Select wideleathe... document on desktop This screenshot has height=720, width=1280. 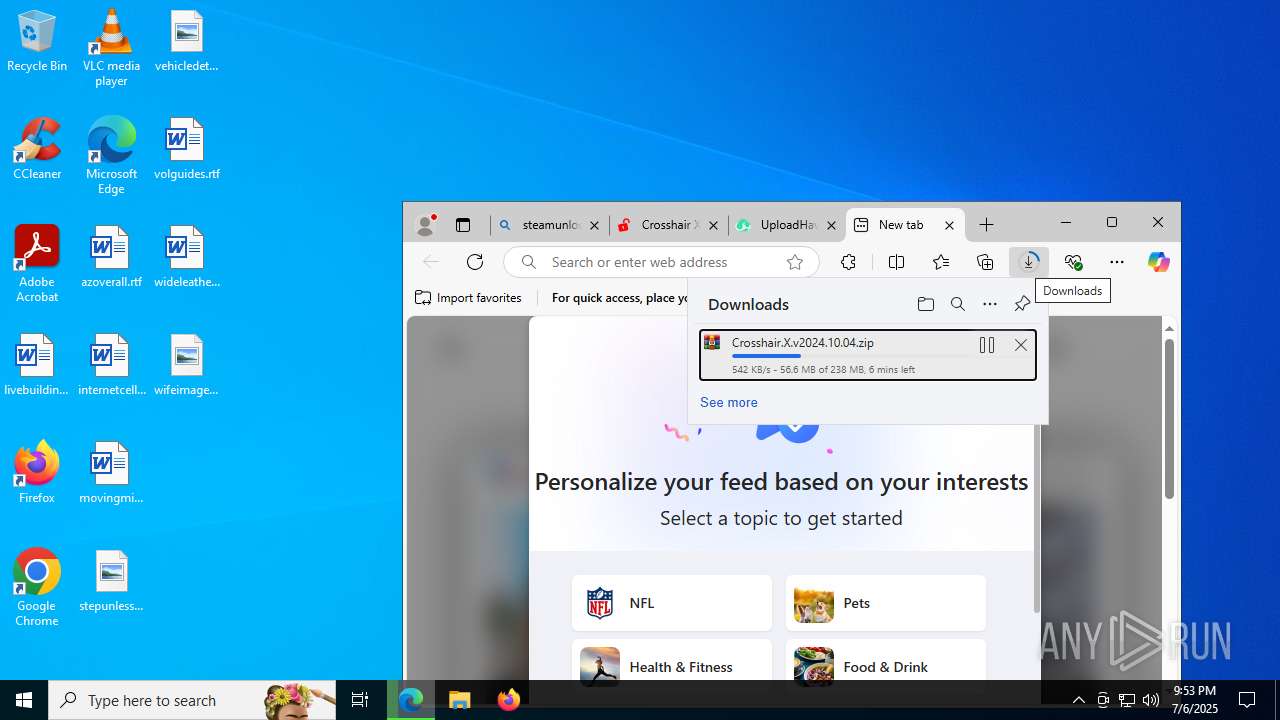pyautogui.click(x=186, y=258)
